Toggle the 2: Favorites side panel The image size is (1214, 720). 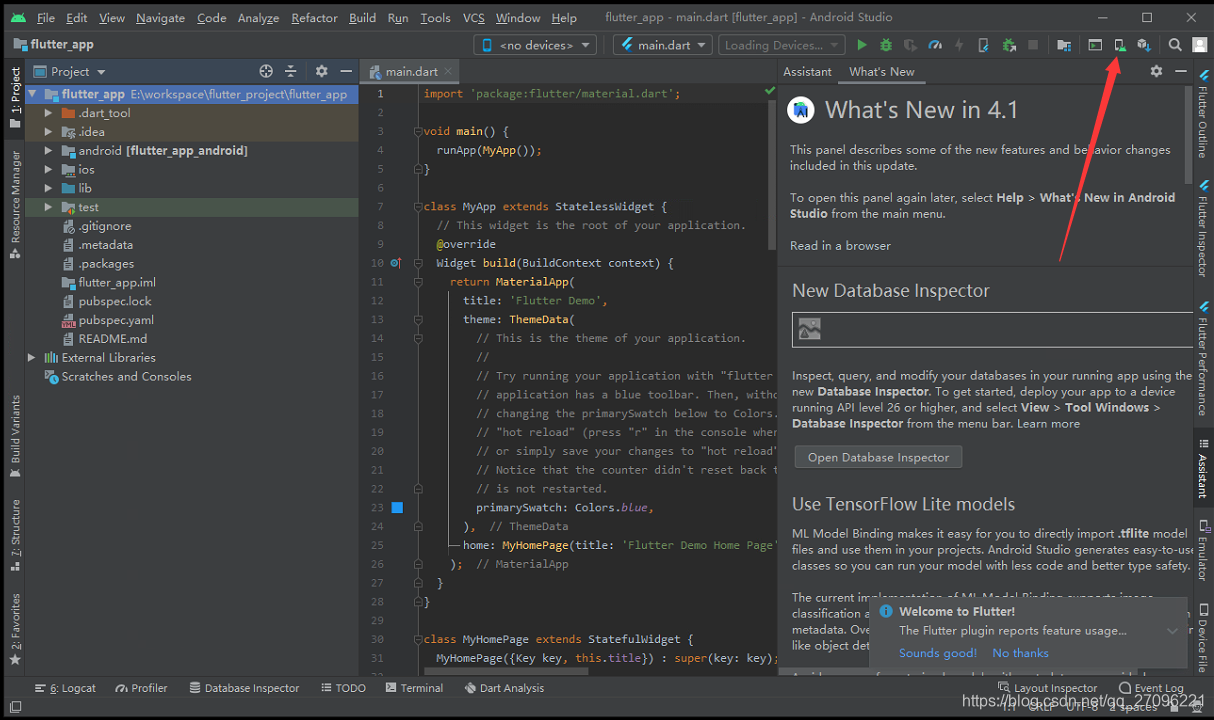(15, 630)
